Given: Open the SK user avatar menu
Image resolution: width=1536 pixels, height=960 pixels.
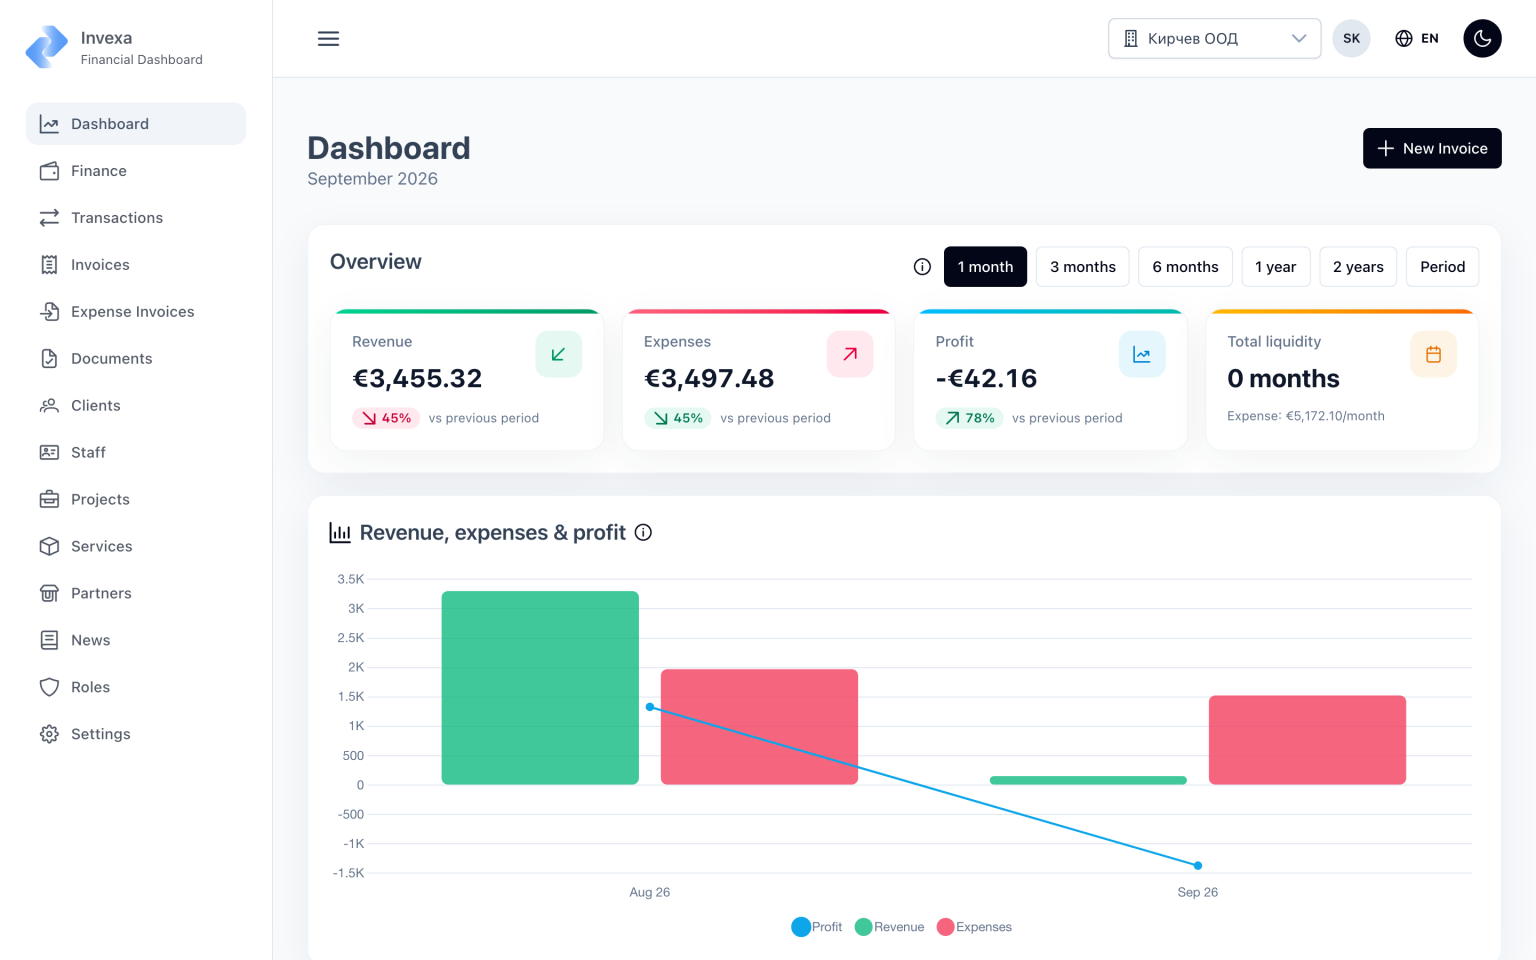Looking at the screenshot, I should tap(1351, 39).
